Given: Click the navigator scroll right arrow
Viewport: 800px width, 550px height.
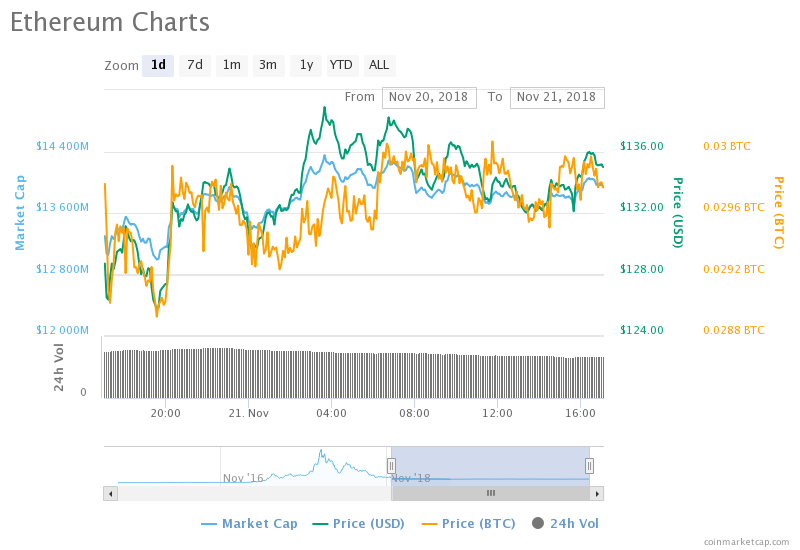Looking at the screenshot, I should pos(597,493).
